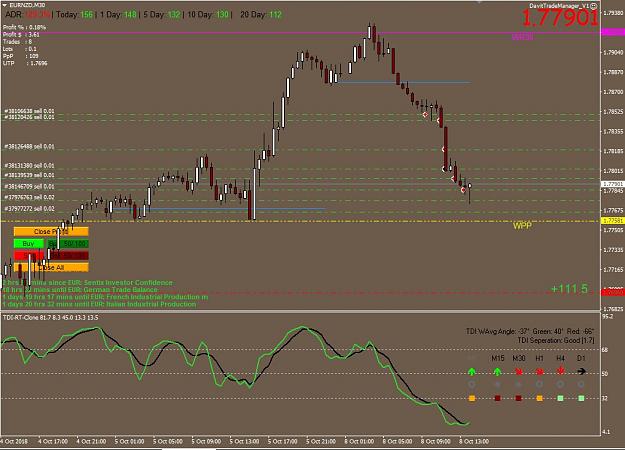Click the 10 Day: 130 ADR value
This screenshot has height=450, width=625.
pyautogui.click(x=208, y=15)
